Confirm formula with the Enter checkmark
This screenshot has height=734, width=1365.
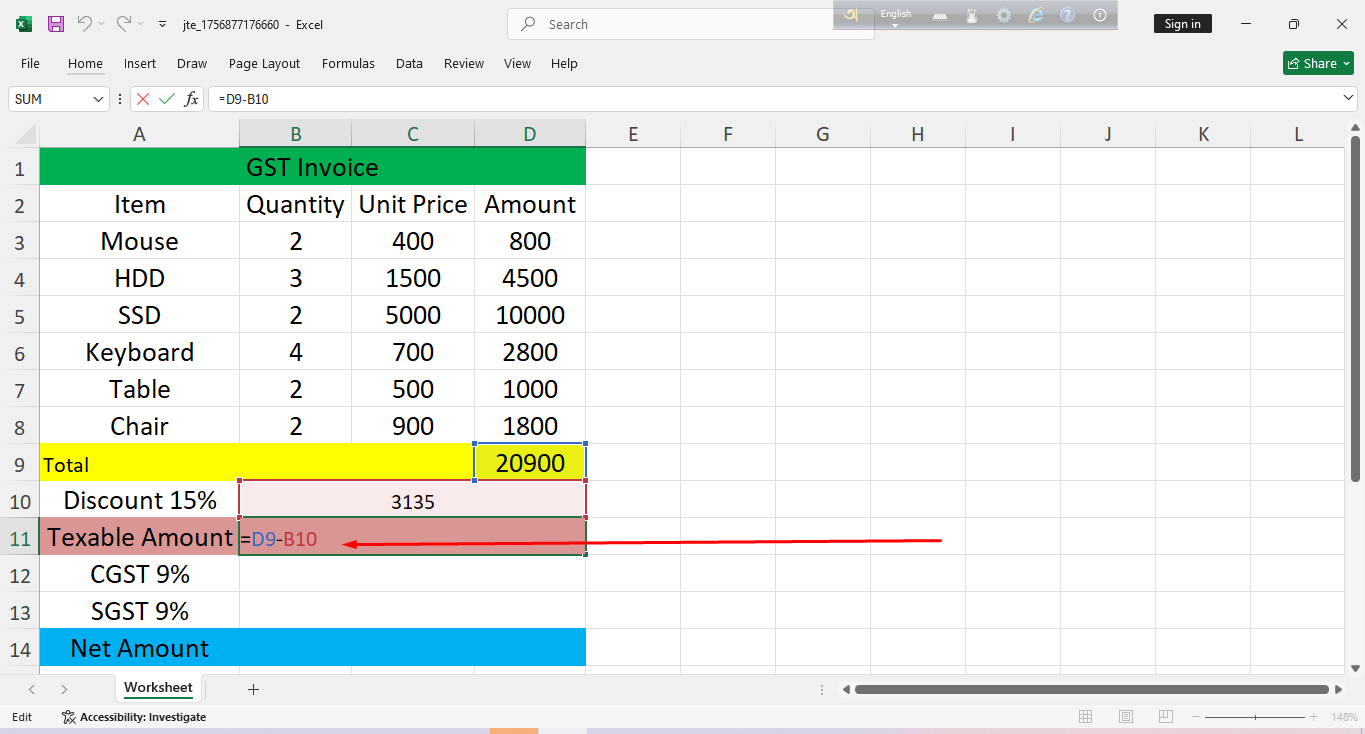[x=167, y=99]
